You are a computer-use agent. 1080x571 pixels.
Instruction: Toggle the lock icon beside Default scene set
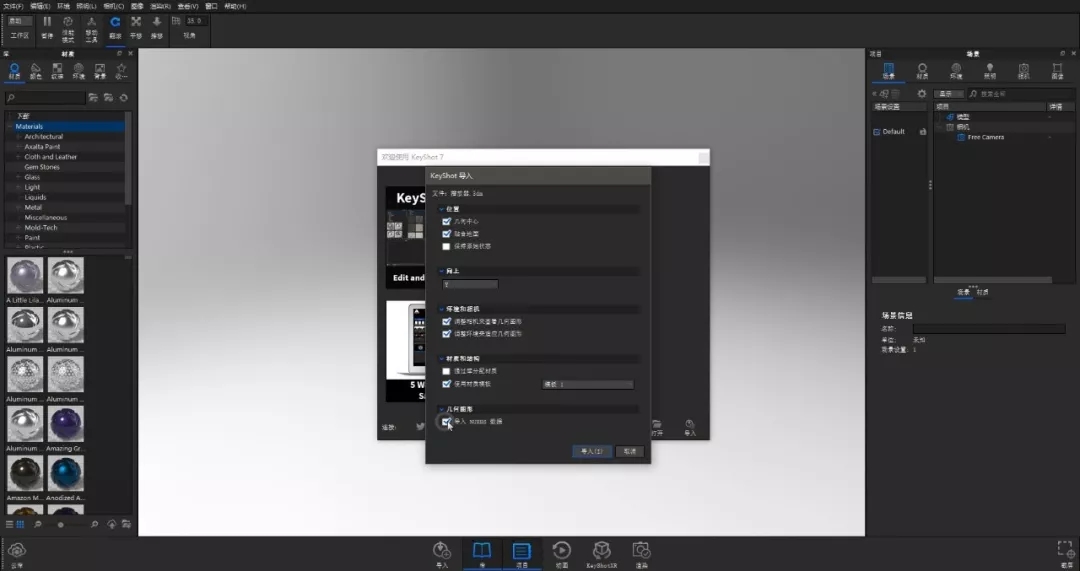[922, 132]
